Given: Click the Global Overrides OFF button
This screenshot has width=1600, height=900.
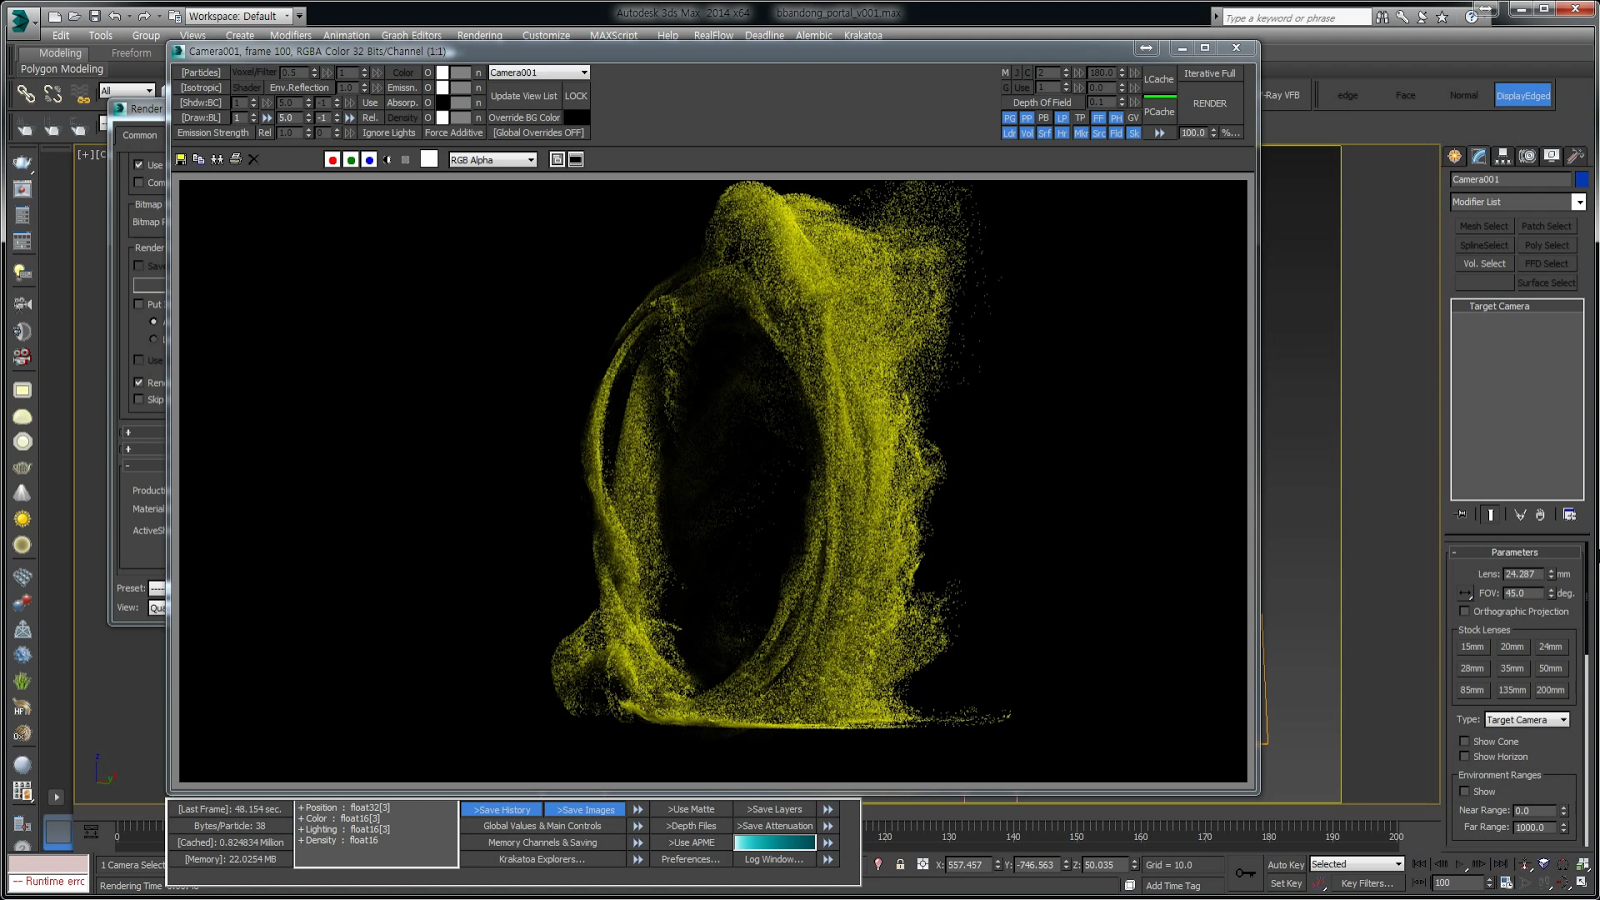Looking at the screenshot, I should pyautogui.click(x=538, y=133).
